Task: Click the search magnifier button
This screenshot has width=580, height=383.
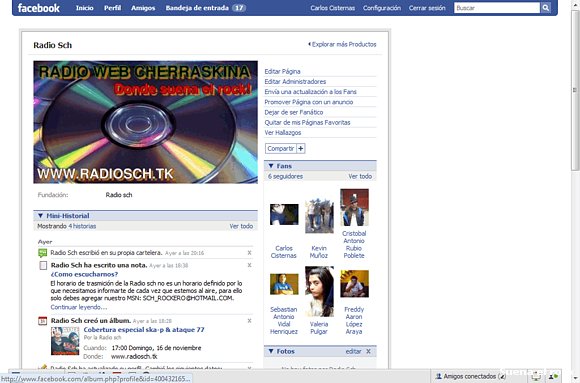Action: (546, 8)
